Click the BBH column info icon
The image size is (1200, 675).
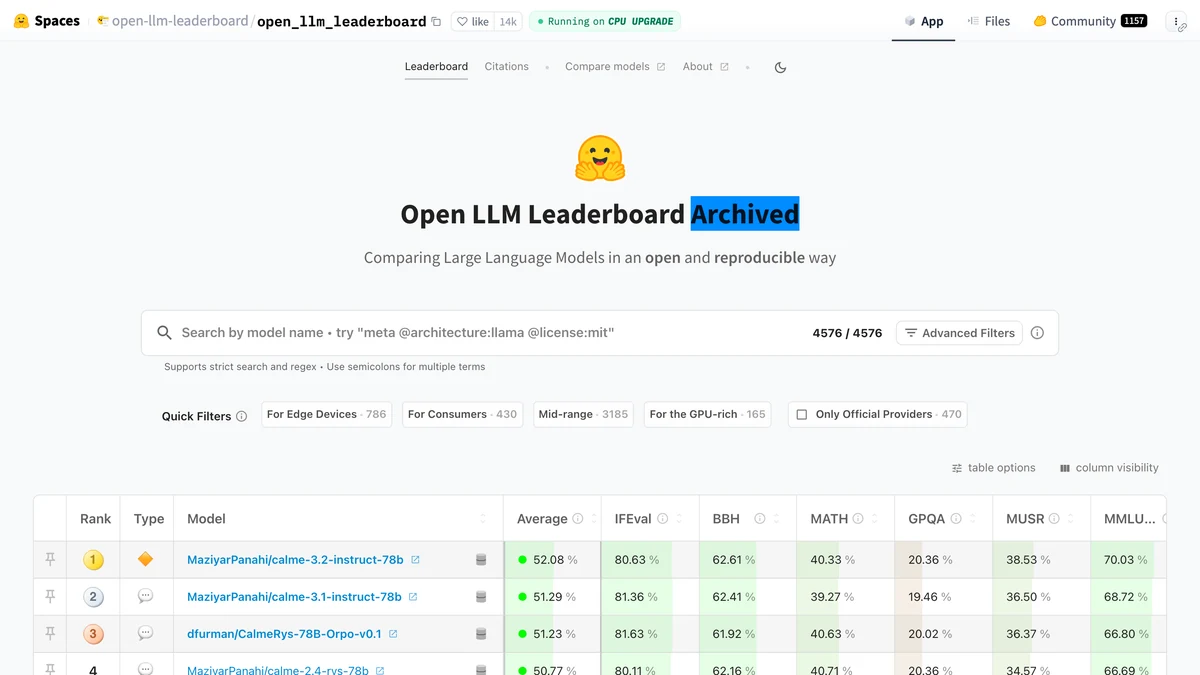pos(759,519)
